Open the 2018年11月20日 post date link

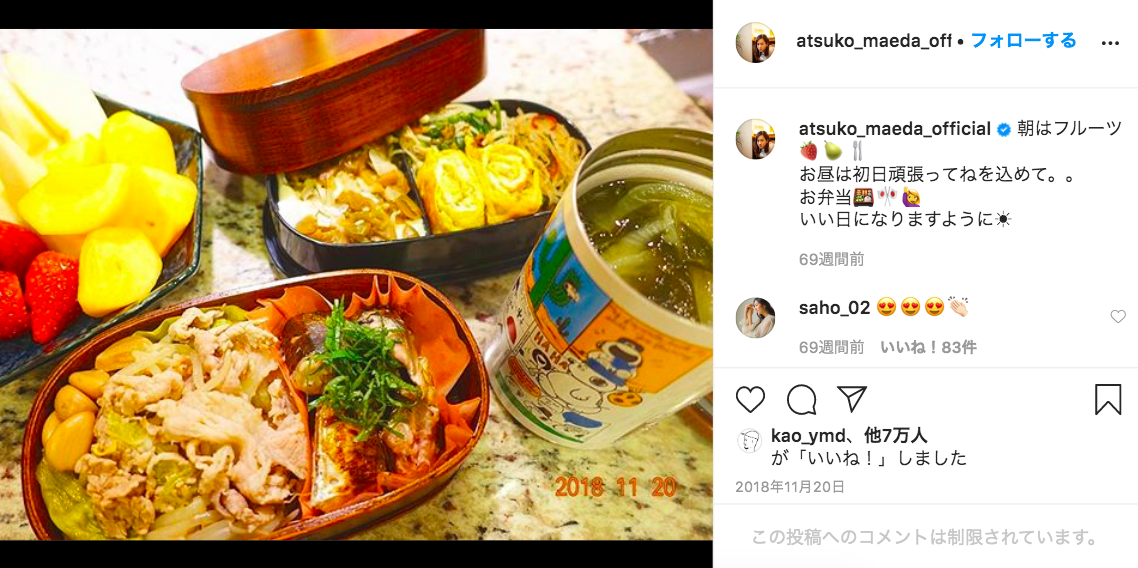[x=790, y=487]
